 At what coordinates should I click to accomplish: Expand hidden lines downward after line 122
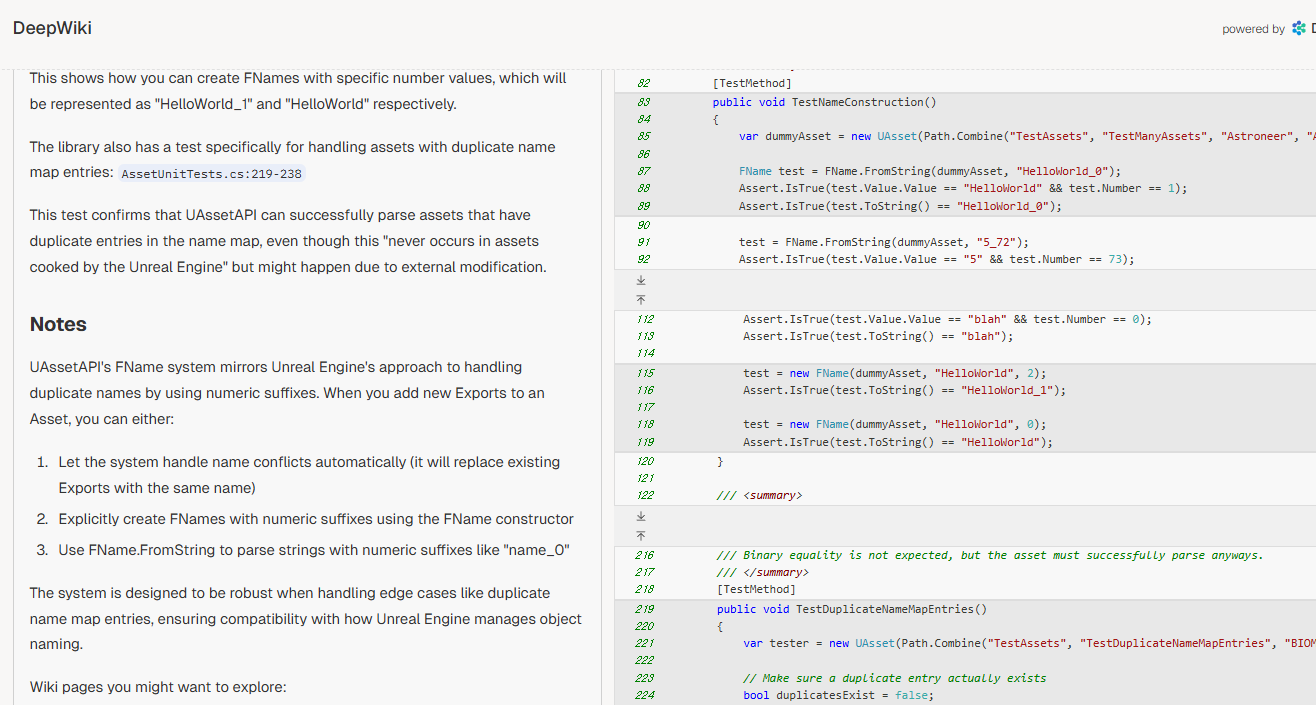641,516
